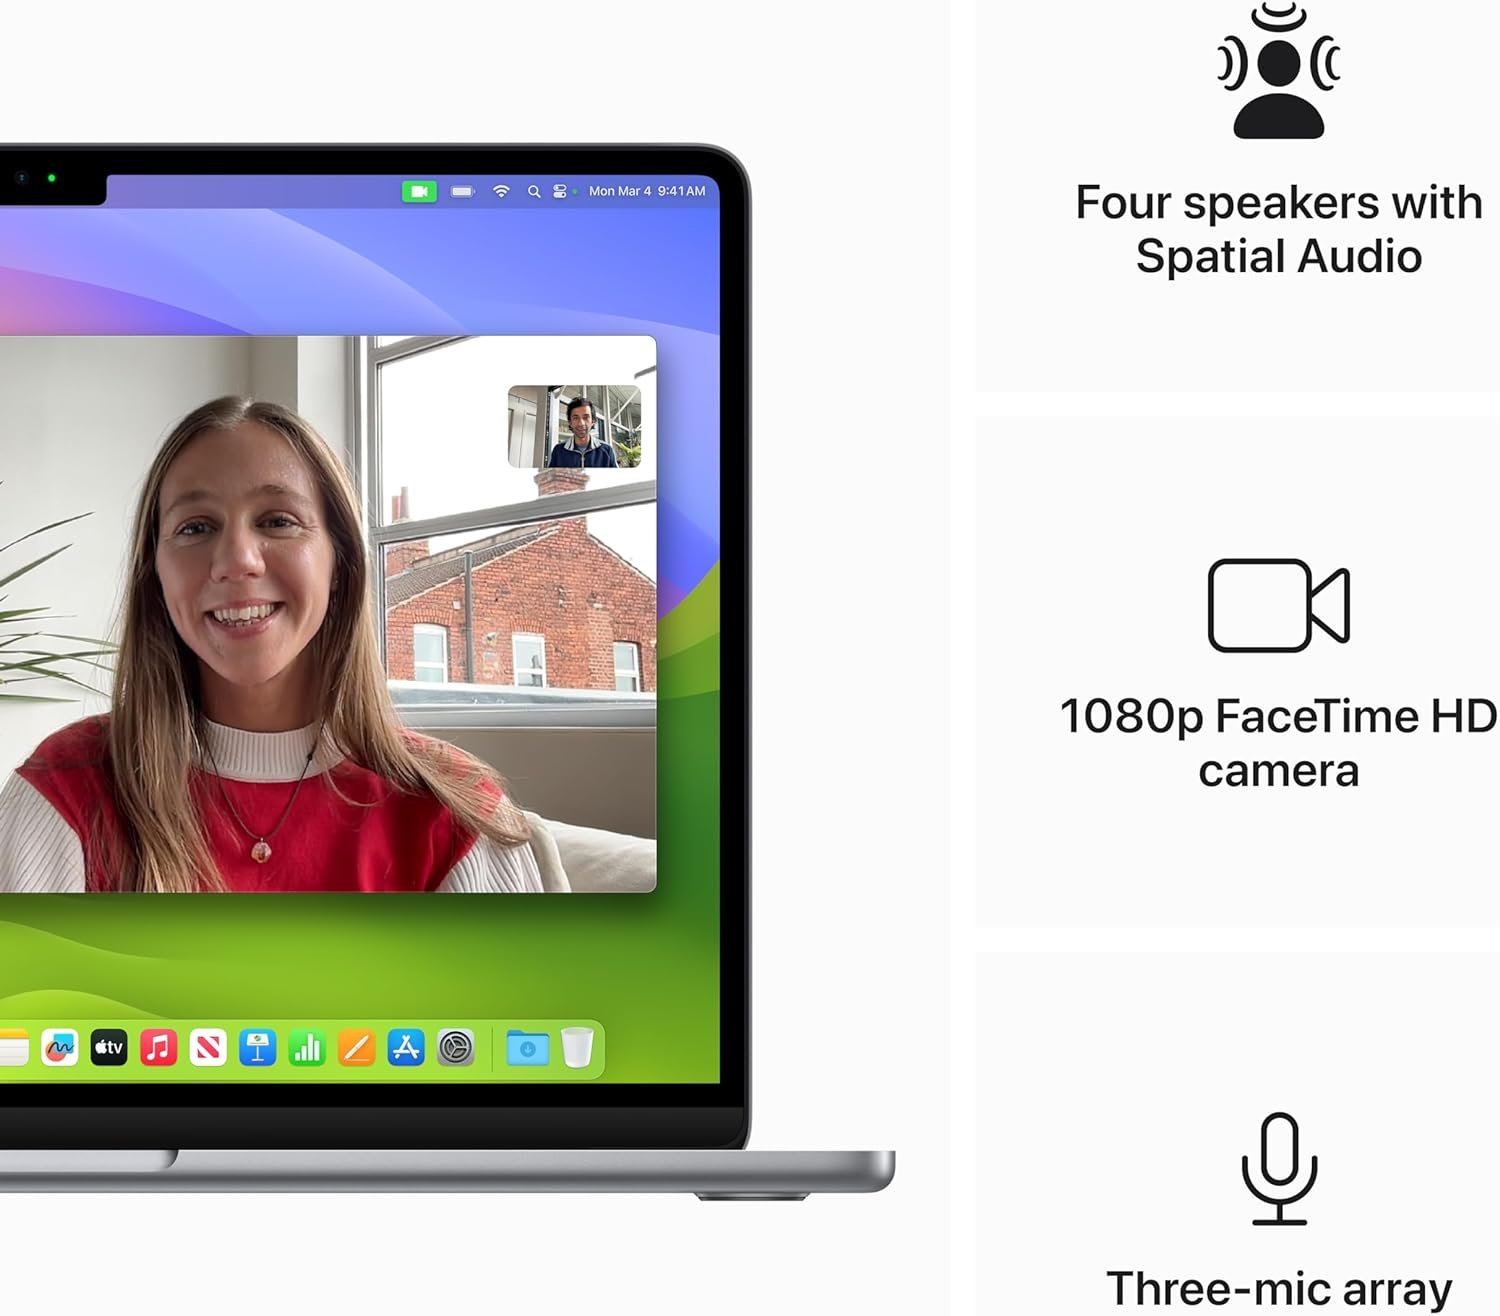Launch Keynote from the Dock
The image size is (1500, 1316).
click(257, 1048)
